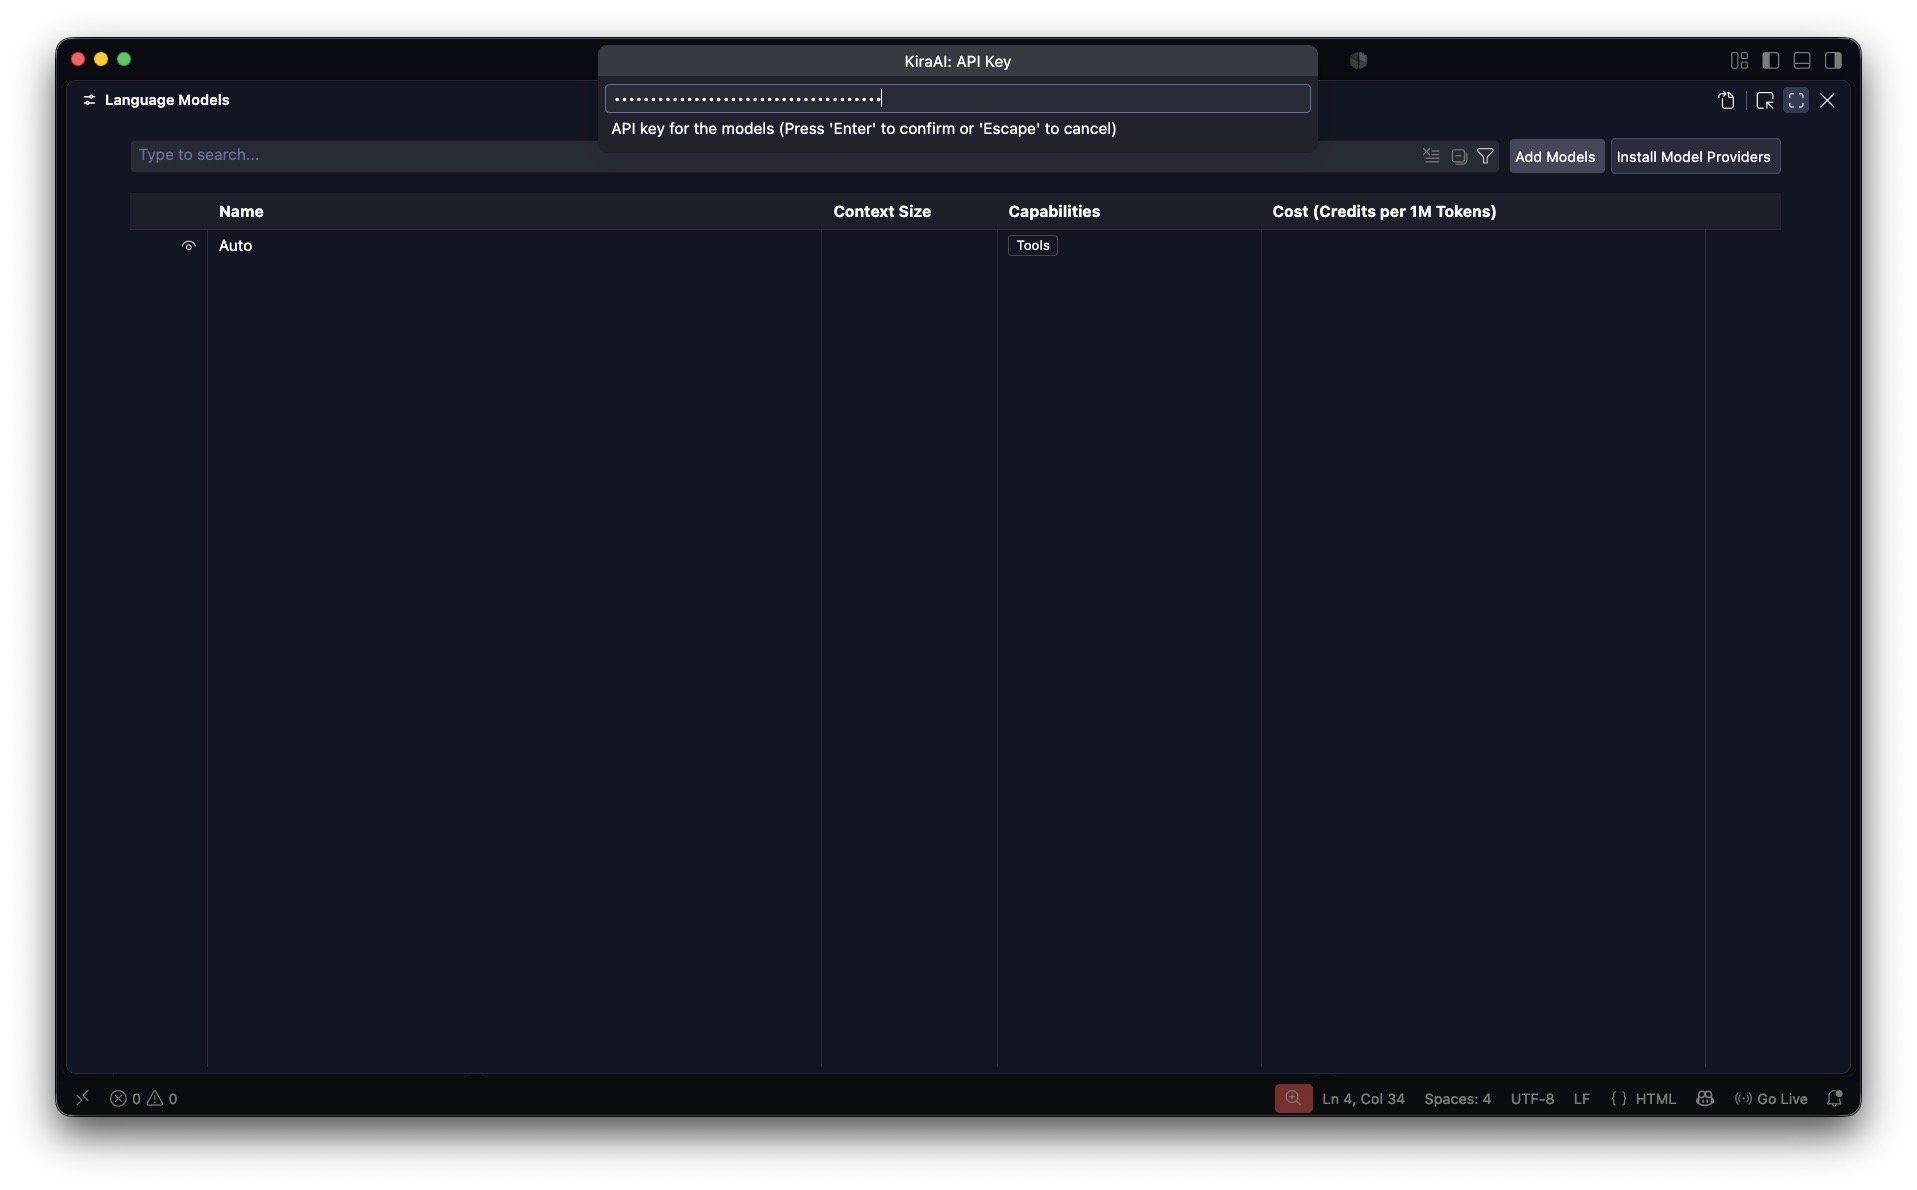Toggle maximized view of the Language Models editor
1917x1190 pixels.
[1796, 100]
